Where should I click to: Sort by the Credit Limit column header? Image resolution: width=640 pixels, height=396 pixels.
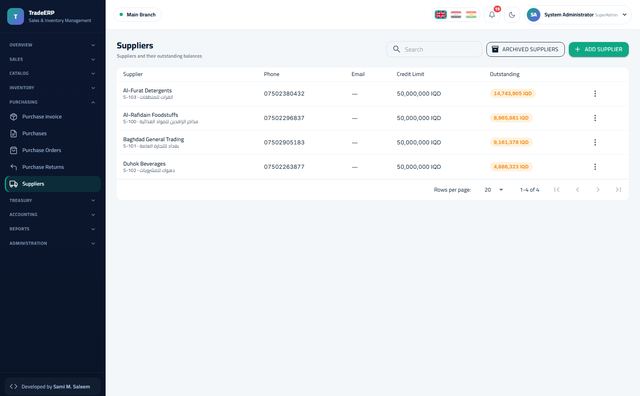pyautogui.click(x=410, y=74)
